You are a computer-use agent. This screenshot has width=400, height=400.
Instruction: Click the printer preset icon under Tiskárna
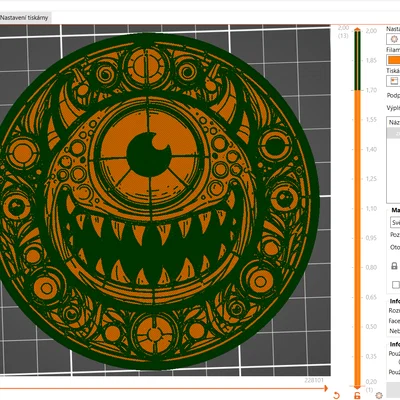point(394,81)
